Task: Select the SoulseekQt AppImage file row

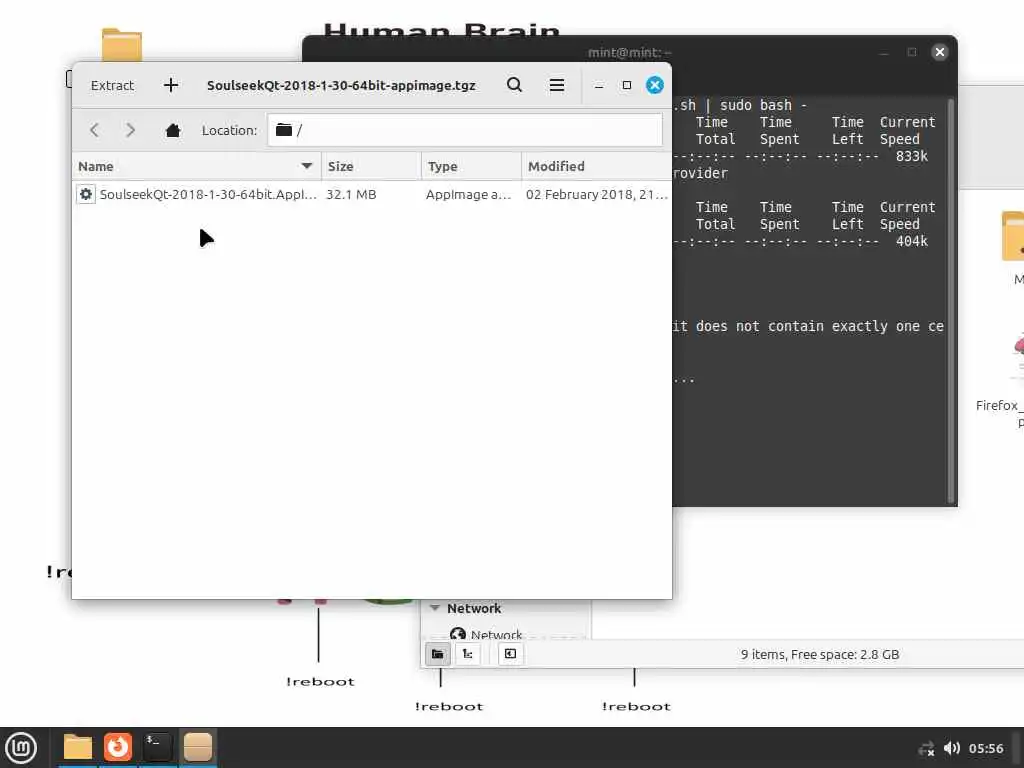Action: click(x=372, y=195)
